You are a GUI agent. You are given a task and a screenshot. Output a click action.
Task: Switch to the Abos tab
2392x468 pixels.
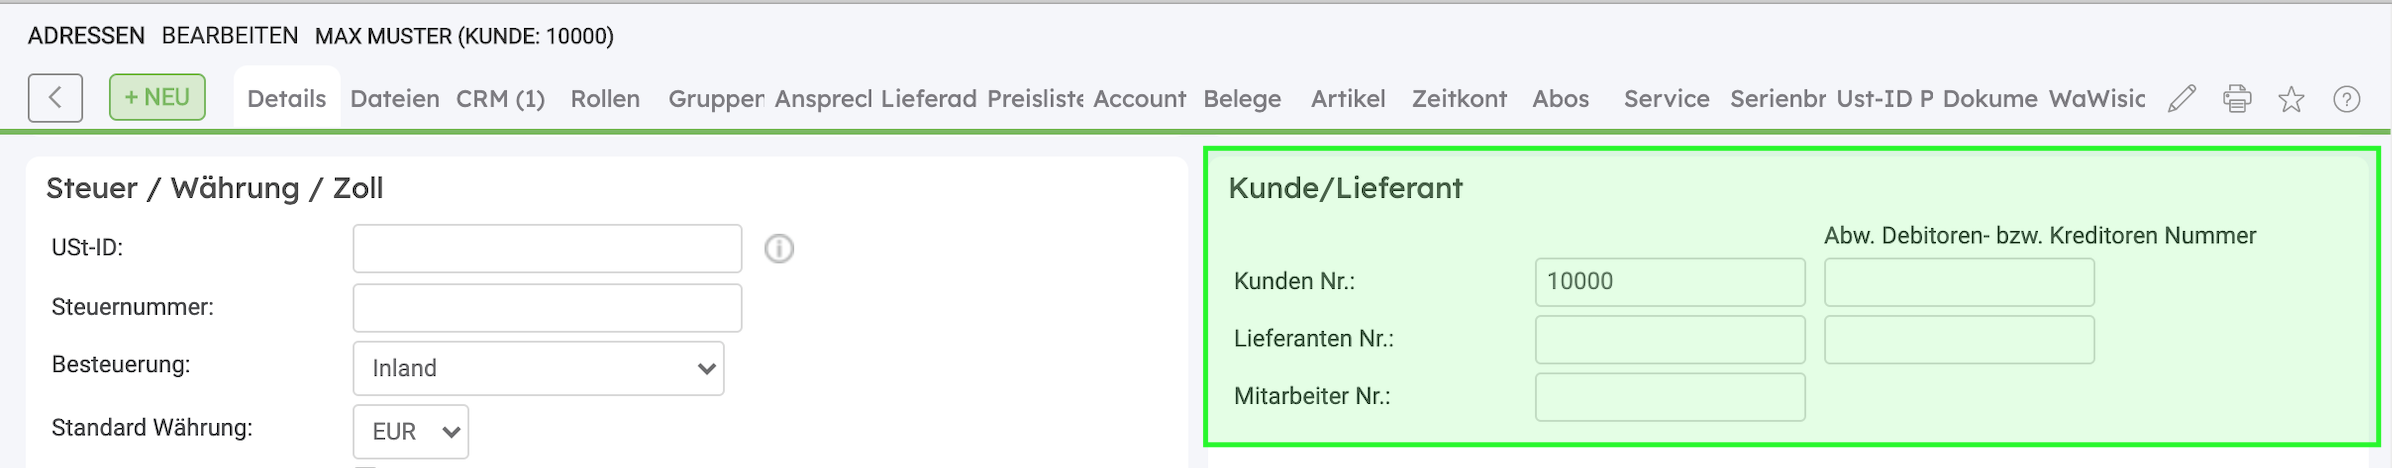[x=1560, y=99]
